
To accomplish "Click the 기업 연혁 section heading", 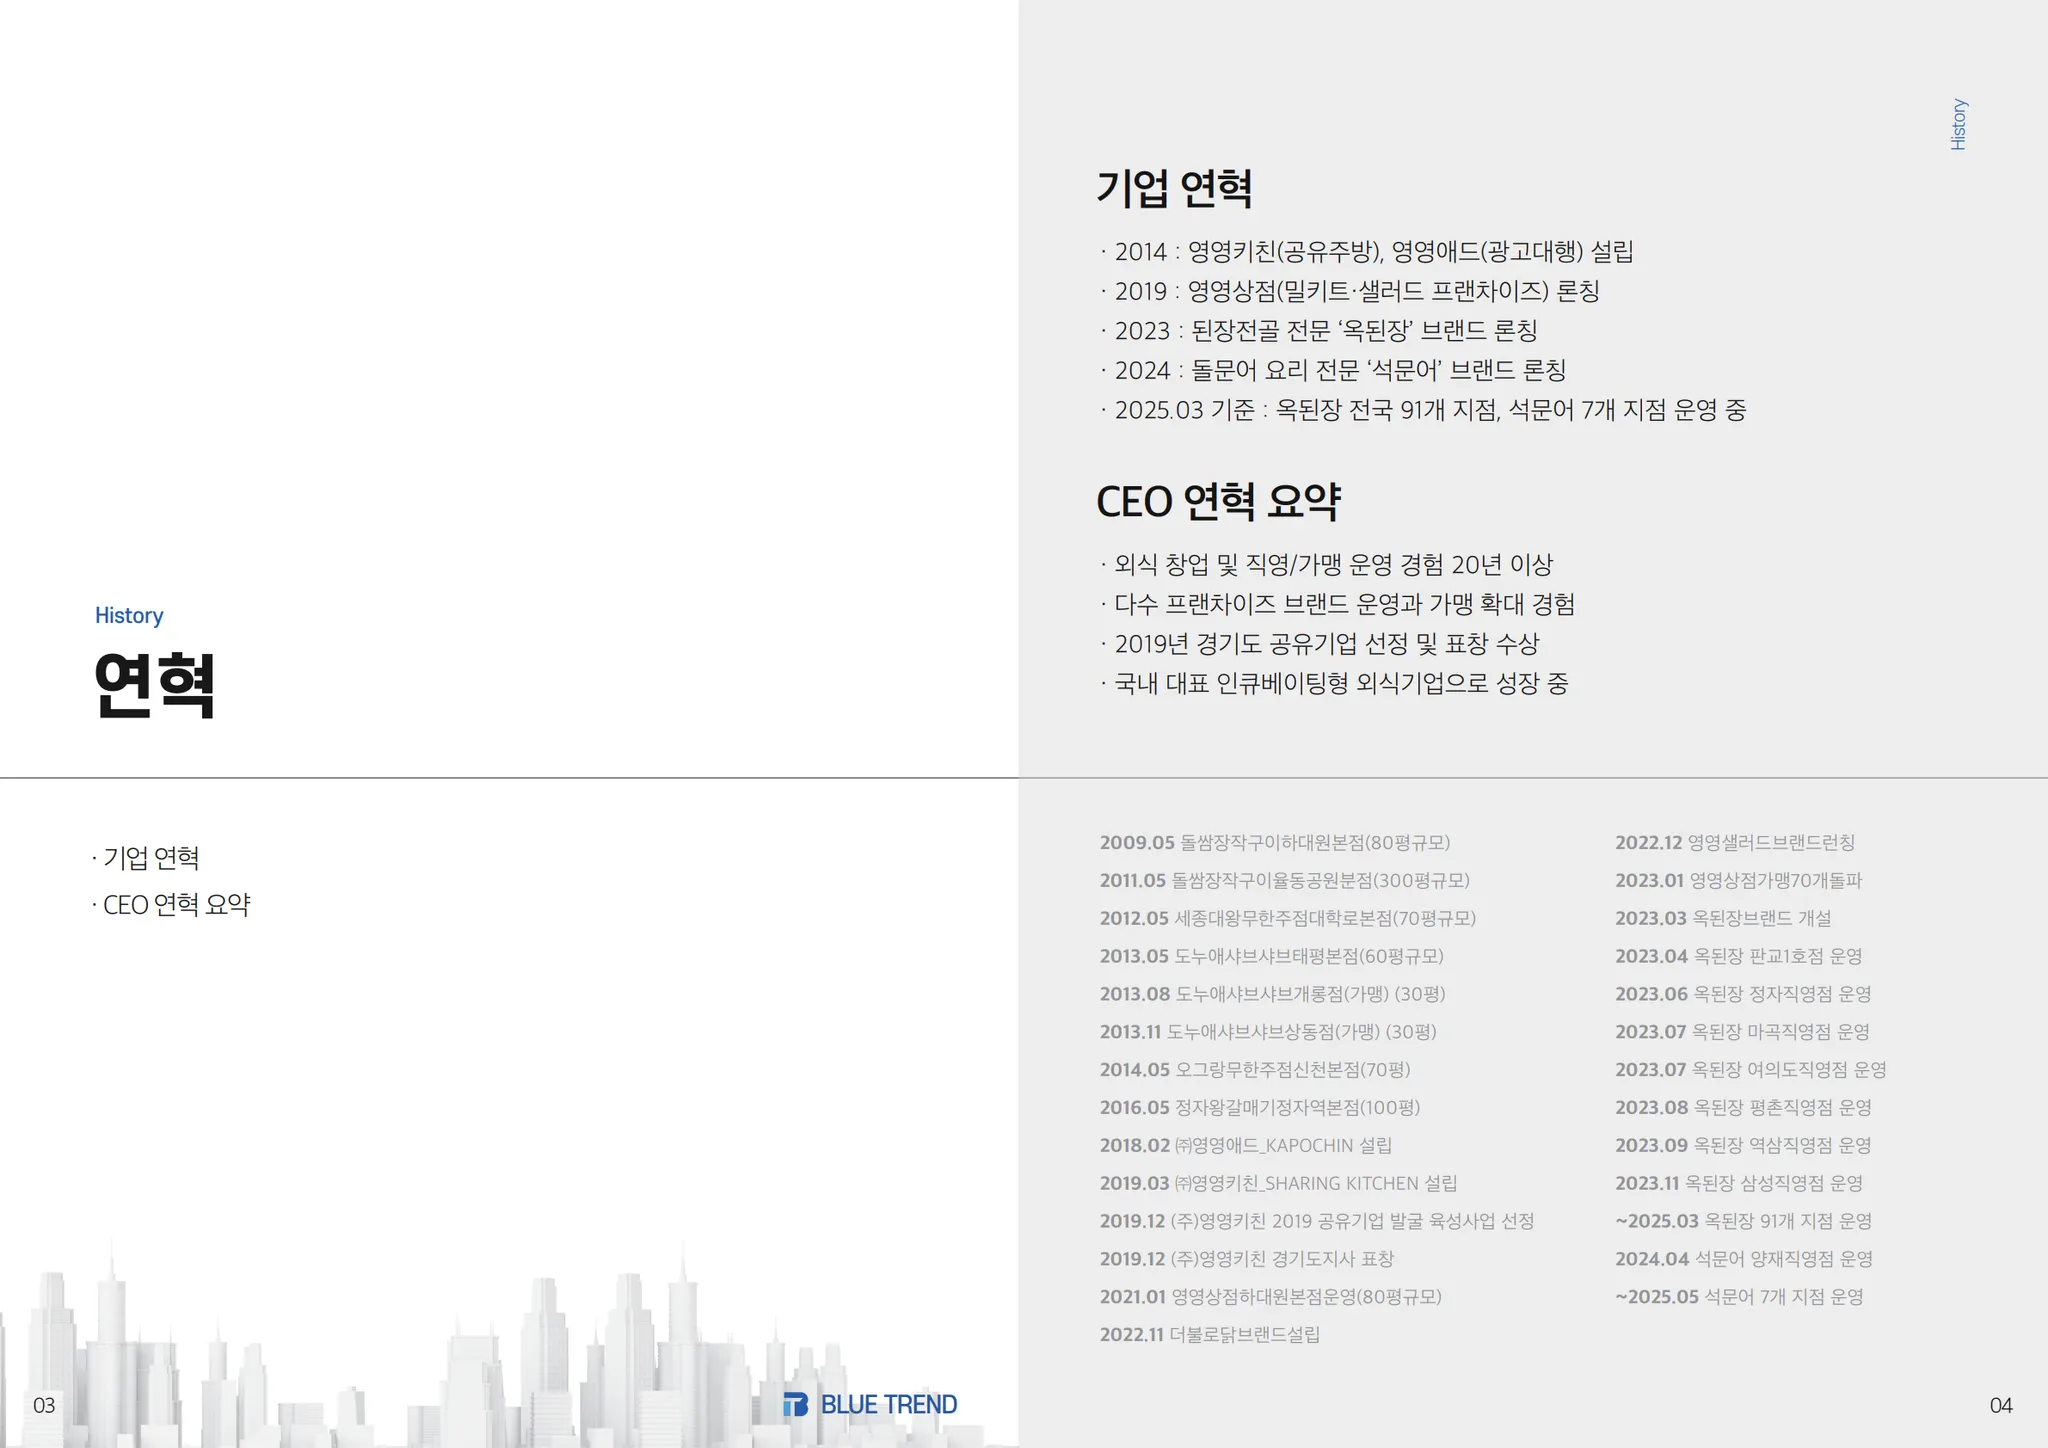I will pos(1174,188).
